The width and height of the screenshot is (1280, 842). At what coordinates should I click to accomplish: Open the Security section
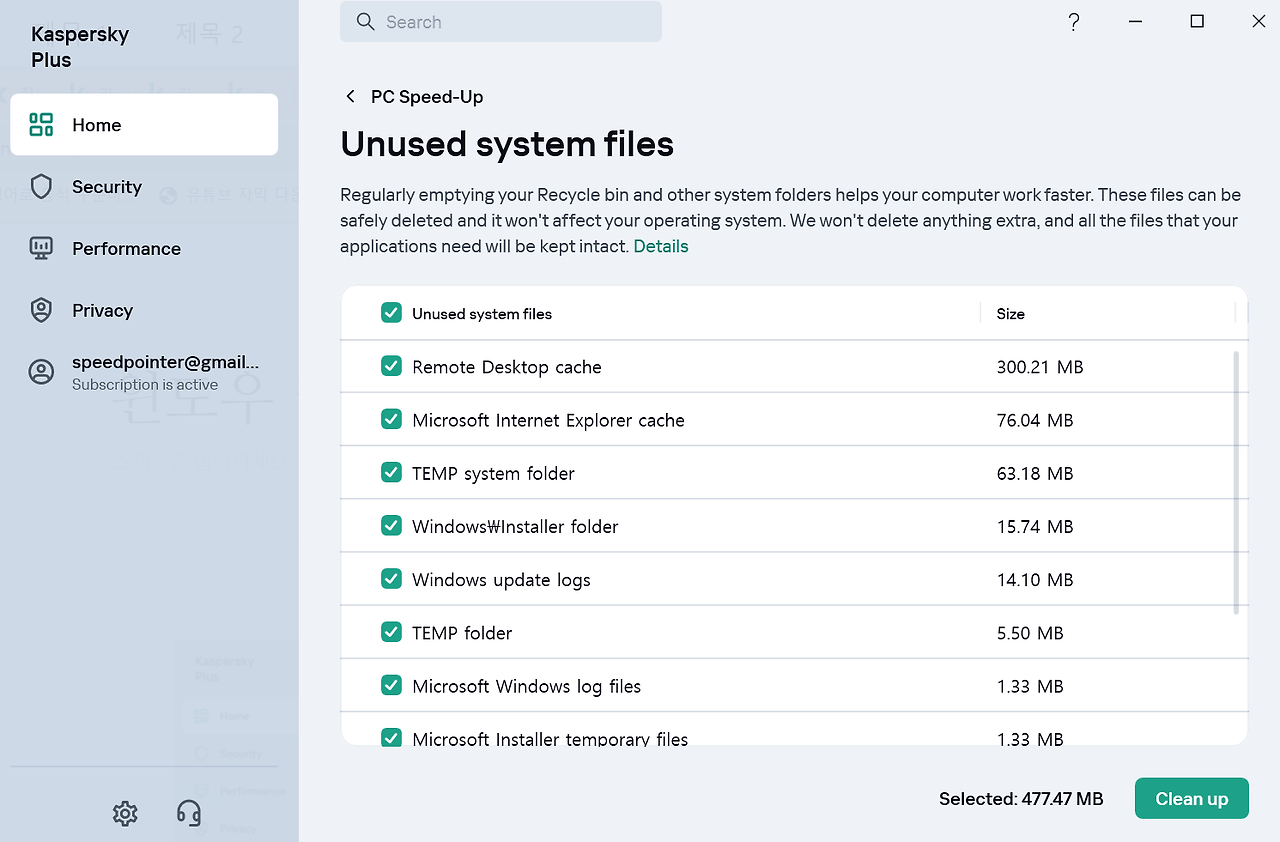(x=144, y=187)
